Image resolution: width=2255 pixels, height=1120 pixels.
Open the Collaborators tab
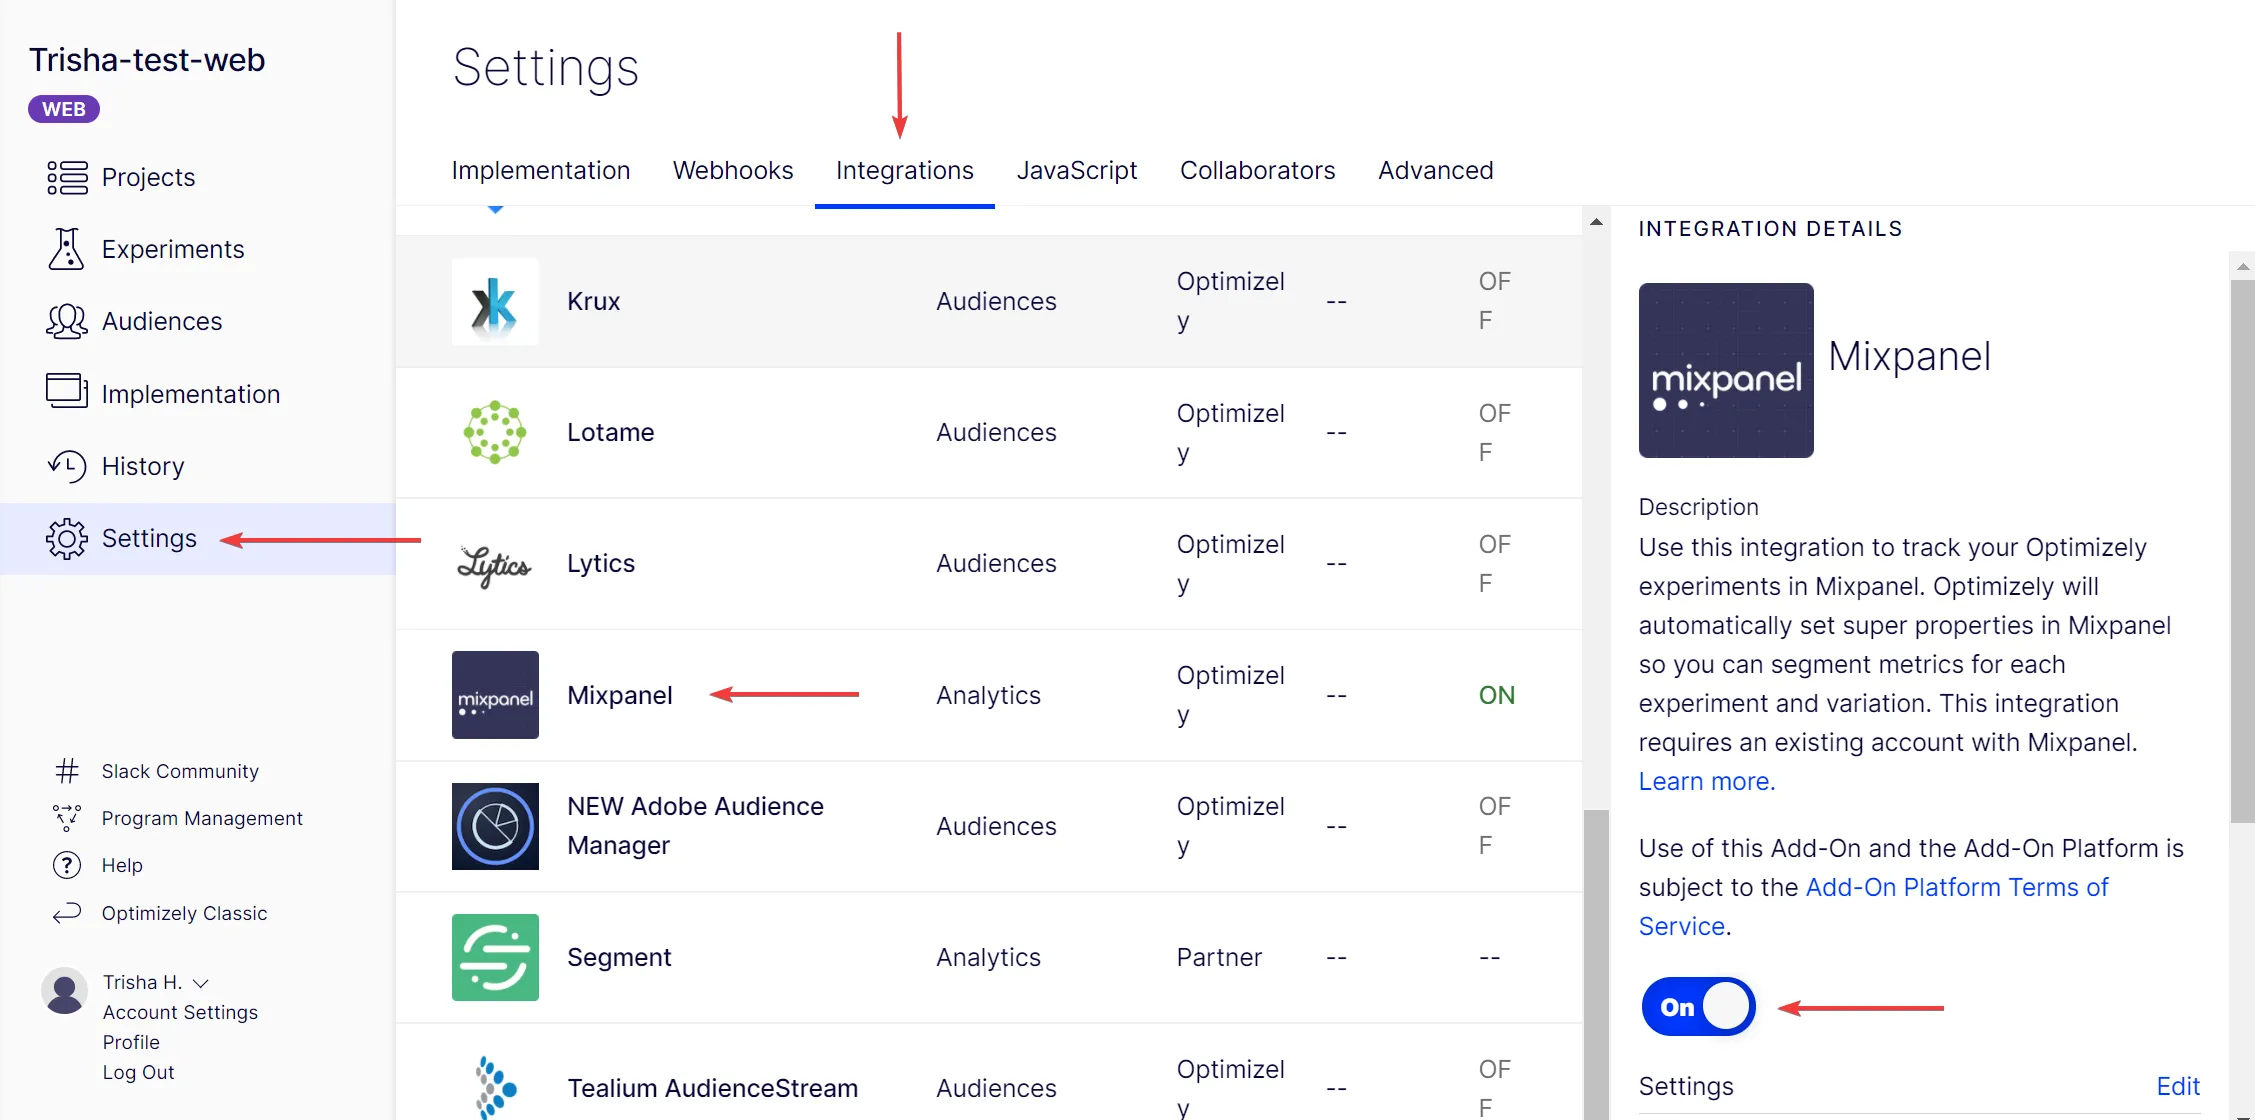[x=1258, y=171]
